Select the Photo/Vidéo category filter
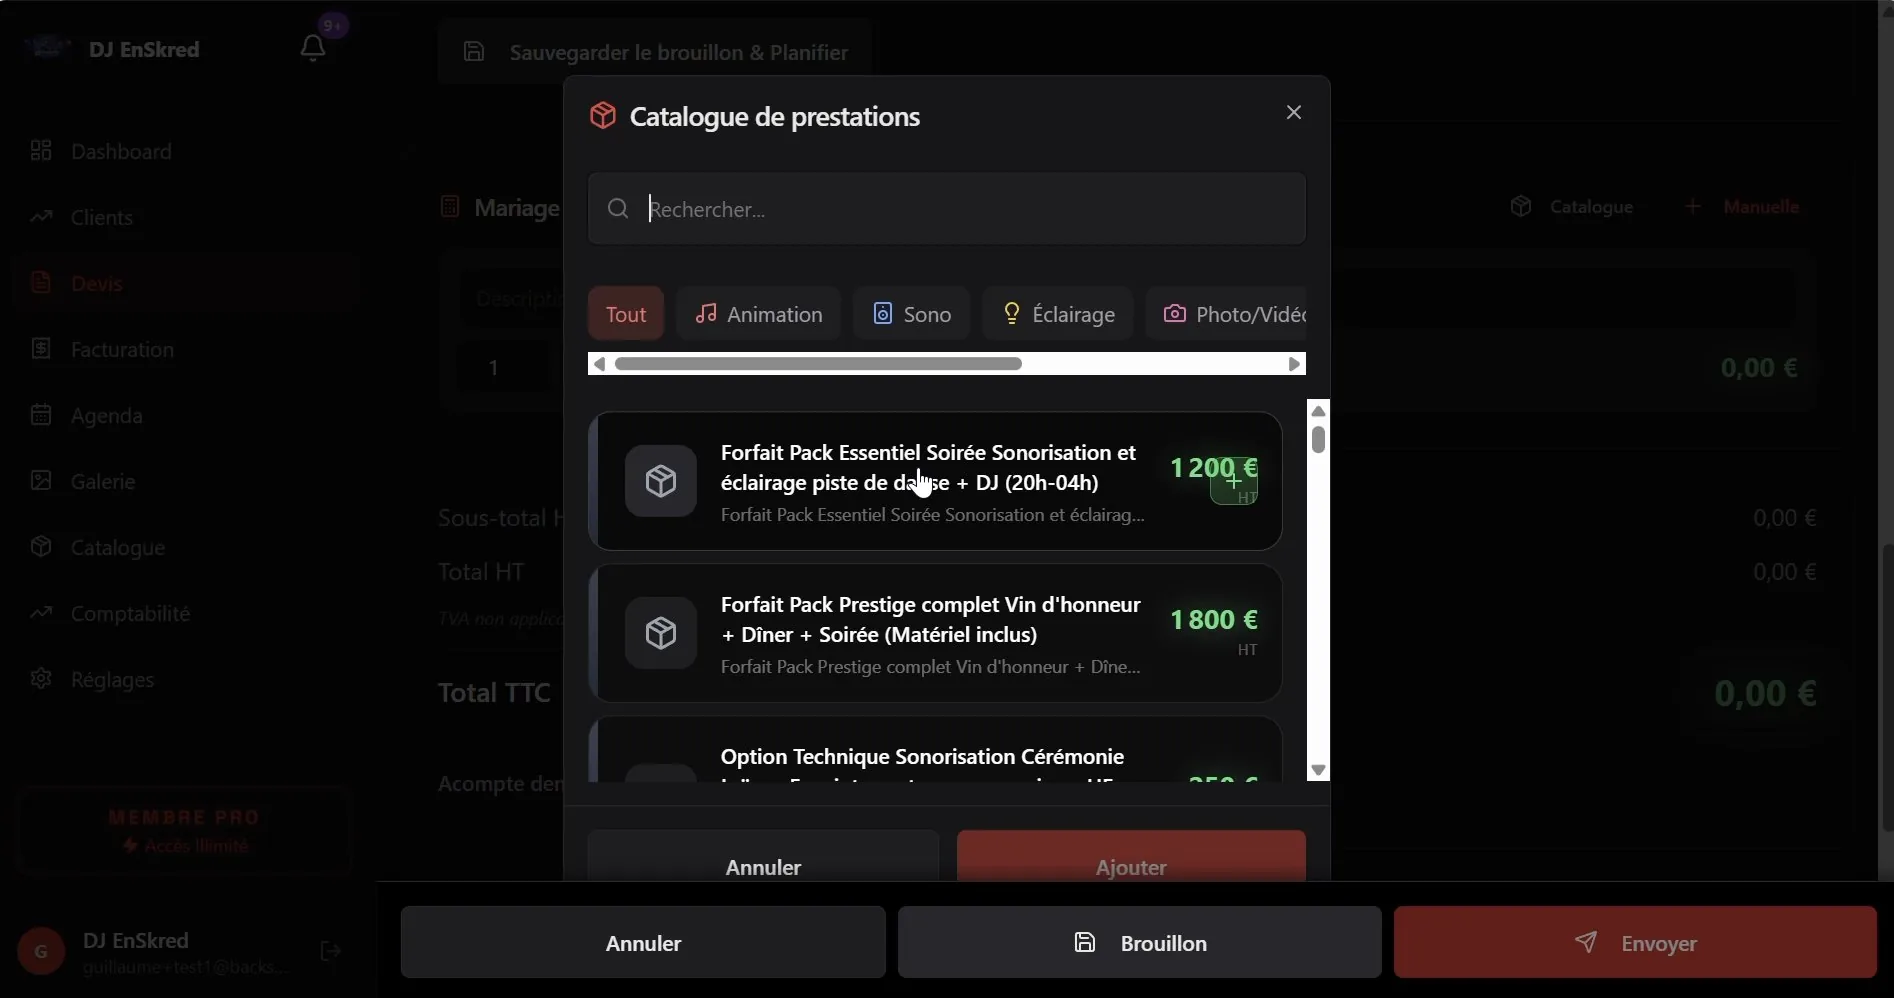 (1227, 314)
